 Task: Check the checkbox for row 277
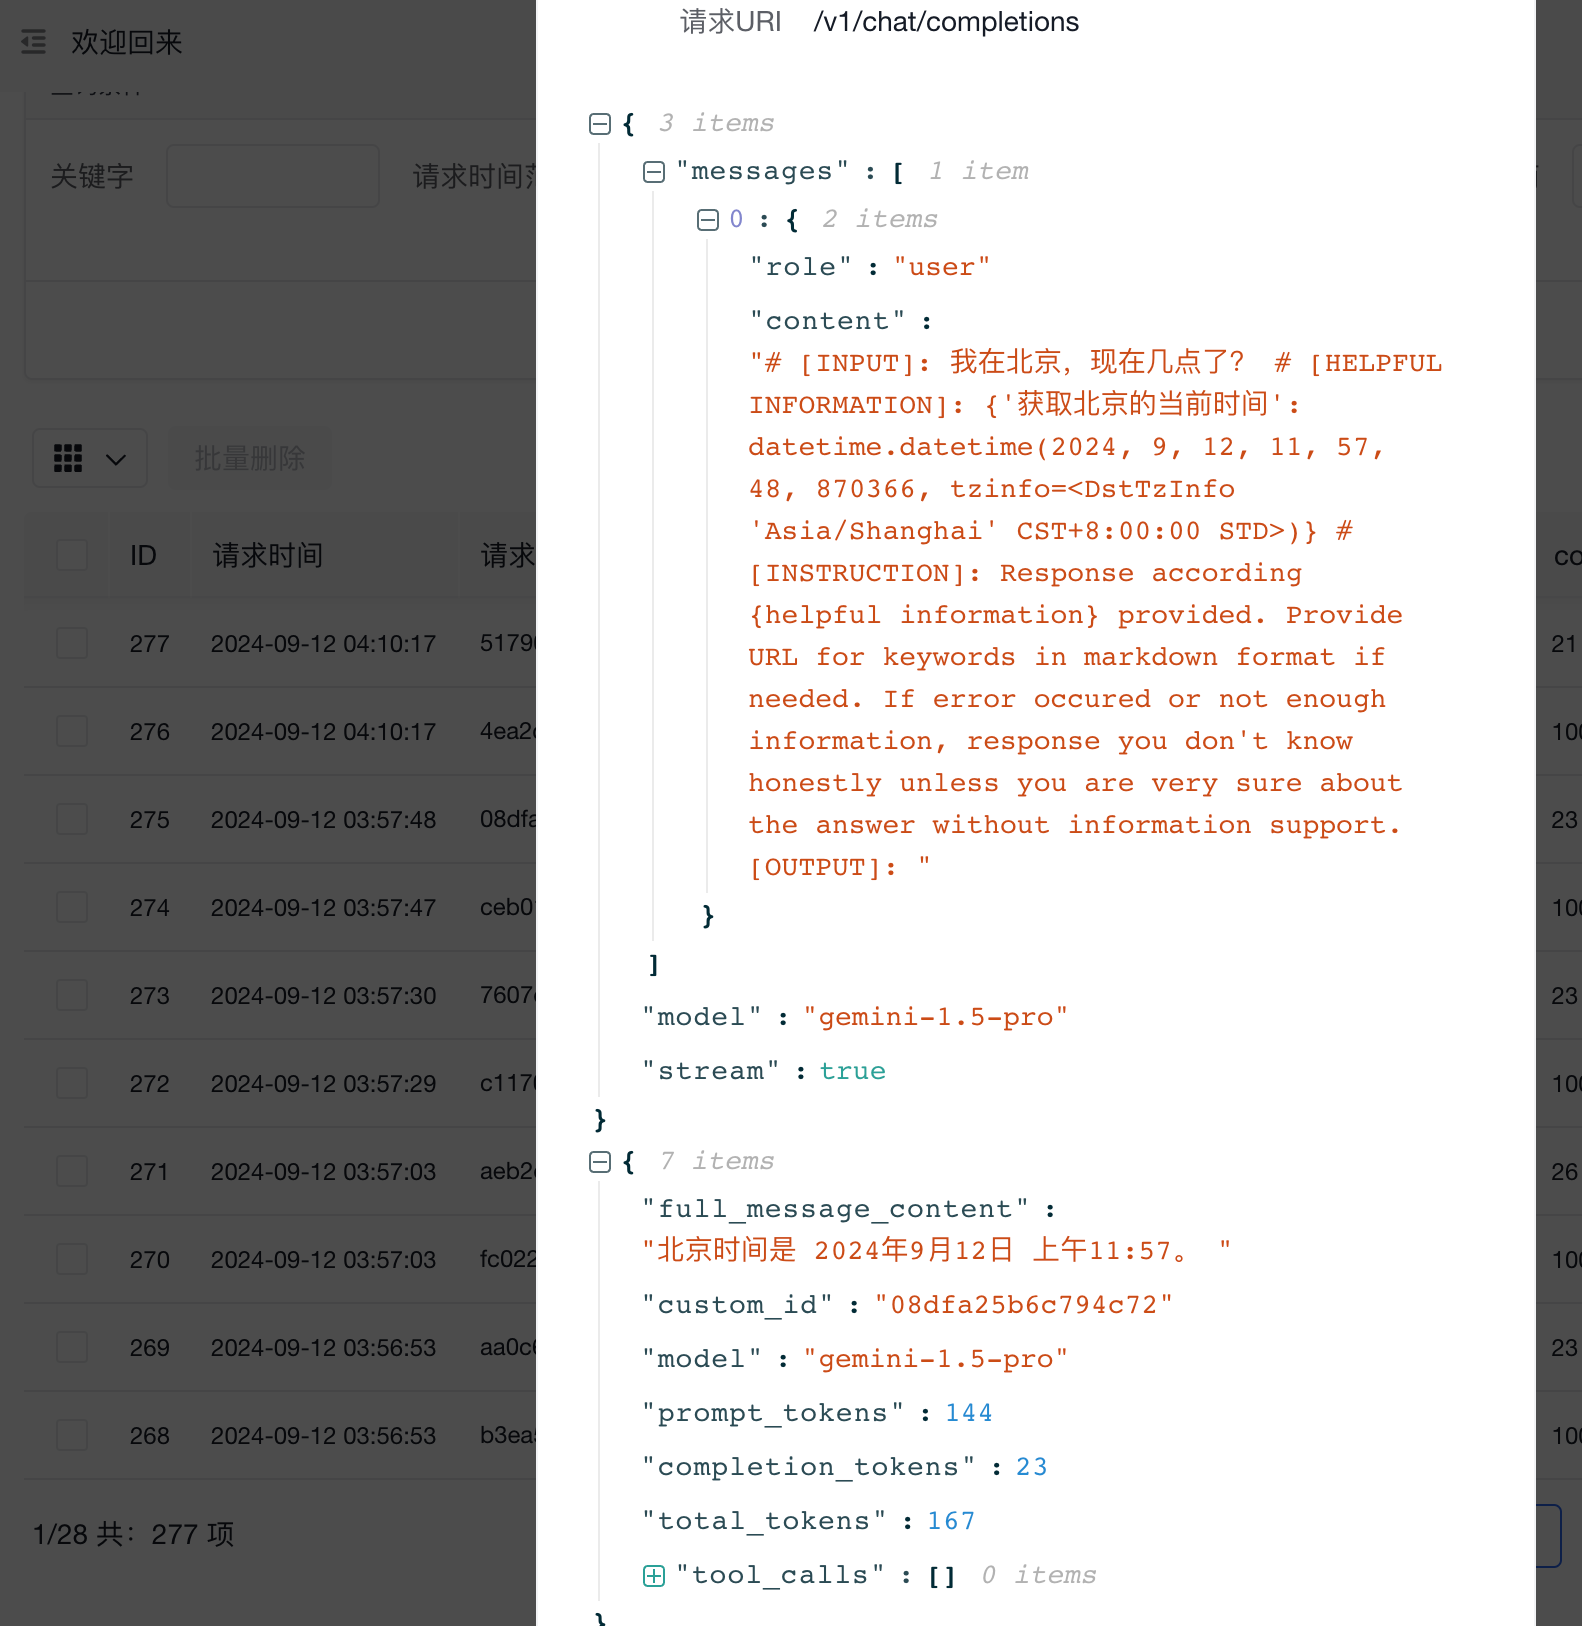click(x=72, y=643)
